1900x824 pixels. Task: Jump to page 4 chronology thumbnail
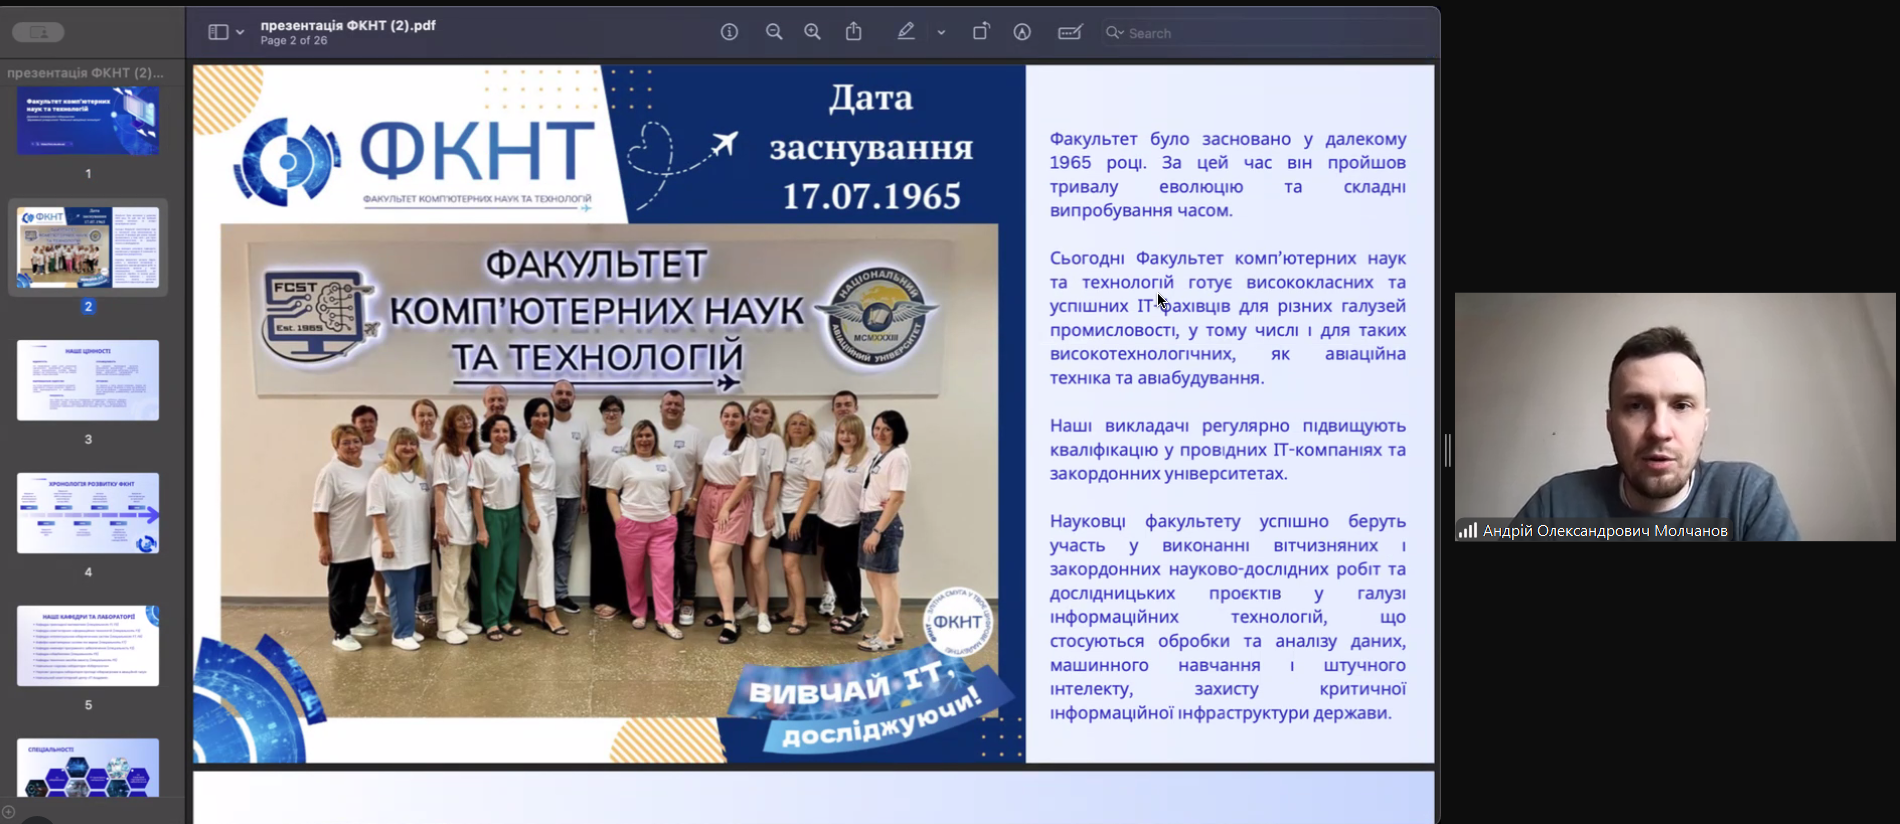[x=88, y=513]
